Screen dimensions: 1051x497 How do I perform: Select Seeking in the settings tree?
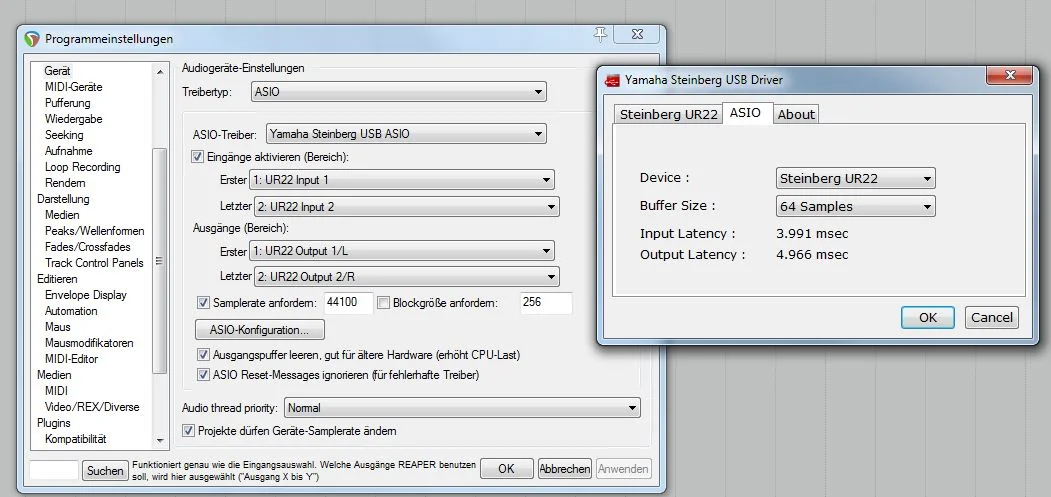coord(64,135)
